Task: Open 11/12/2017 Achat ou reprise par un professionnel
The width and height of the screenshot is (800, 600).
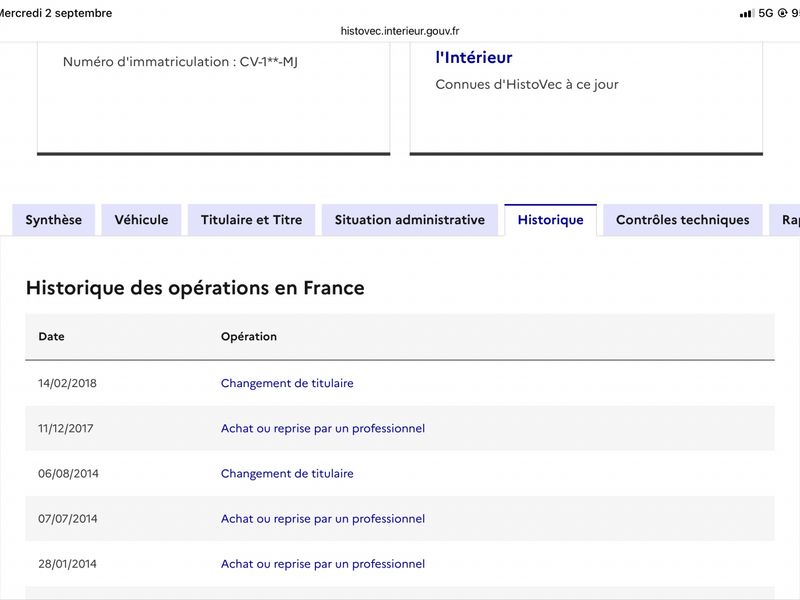Action: coord(323,429)
